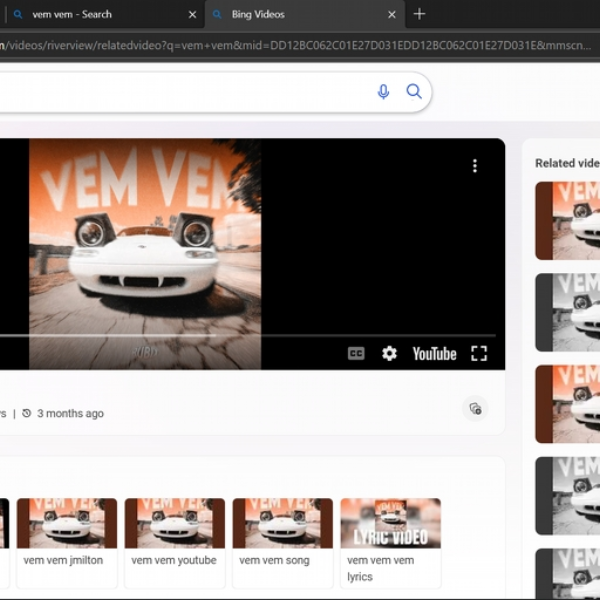The width and height of the screenshot is (600, 600).
Task: Select 'vem vem song' suggestion card
Action: tap(283, 543)
